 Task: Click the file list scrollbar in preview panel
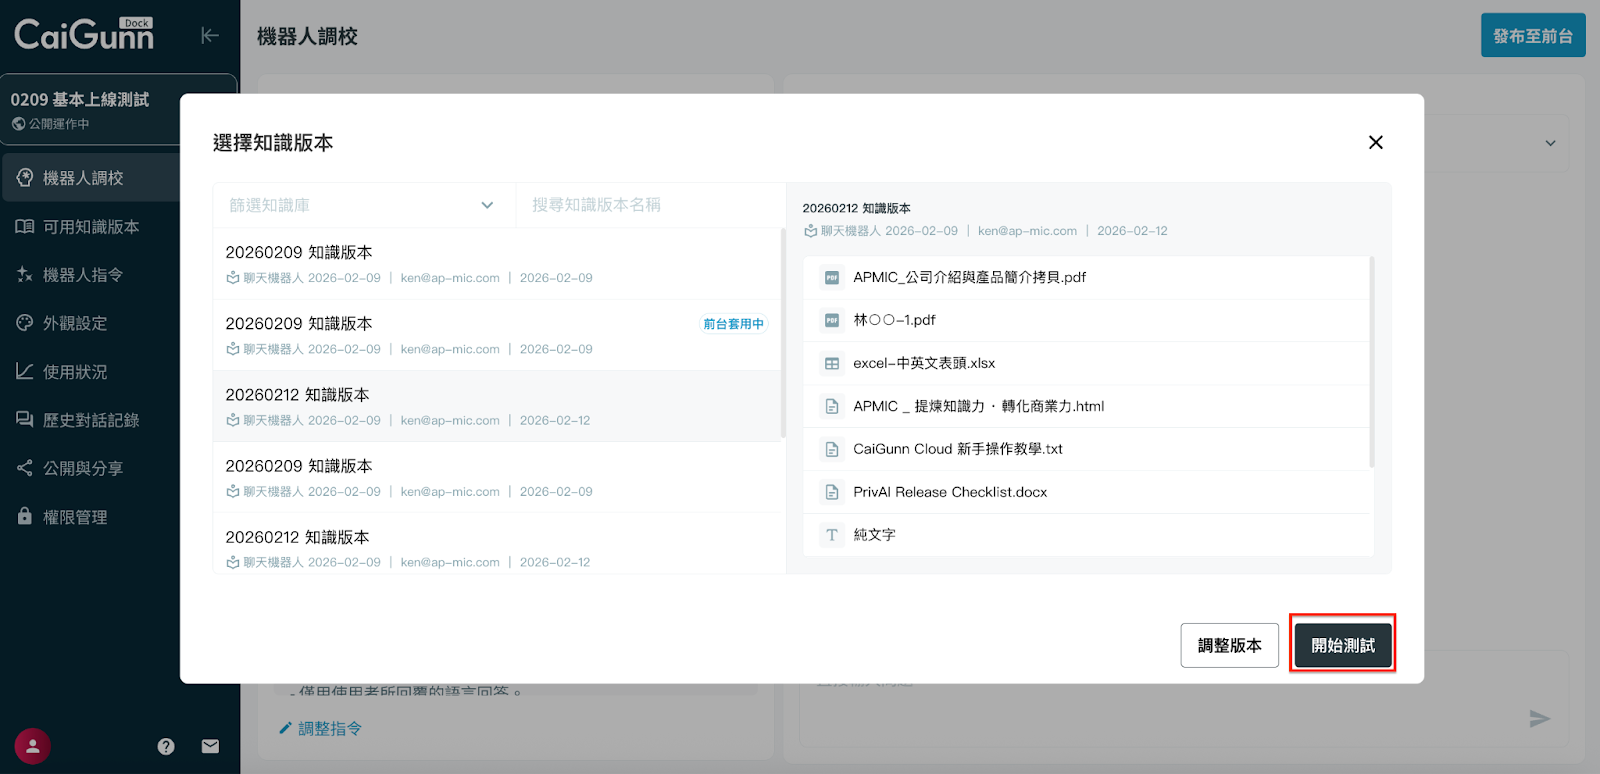1371,362
